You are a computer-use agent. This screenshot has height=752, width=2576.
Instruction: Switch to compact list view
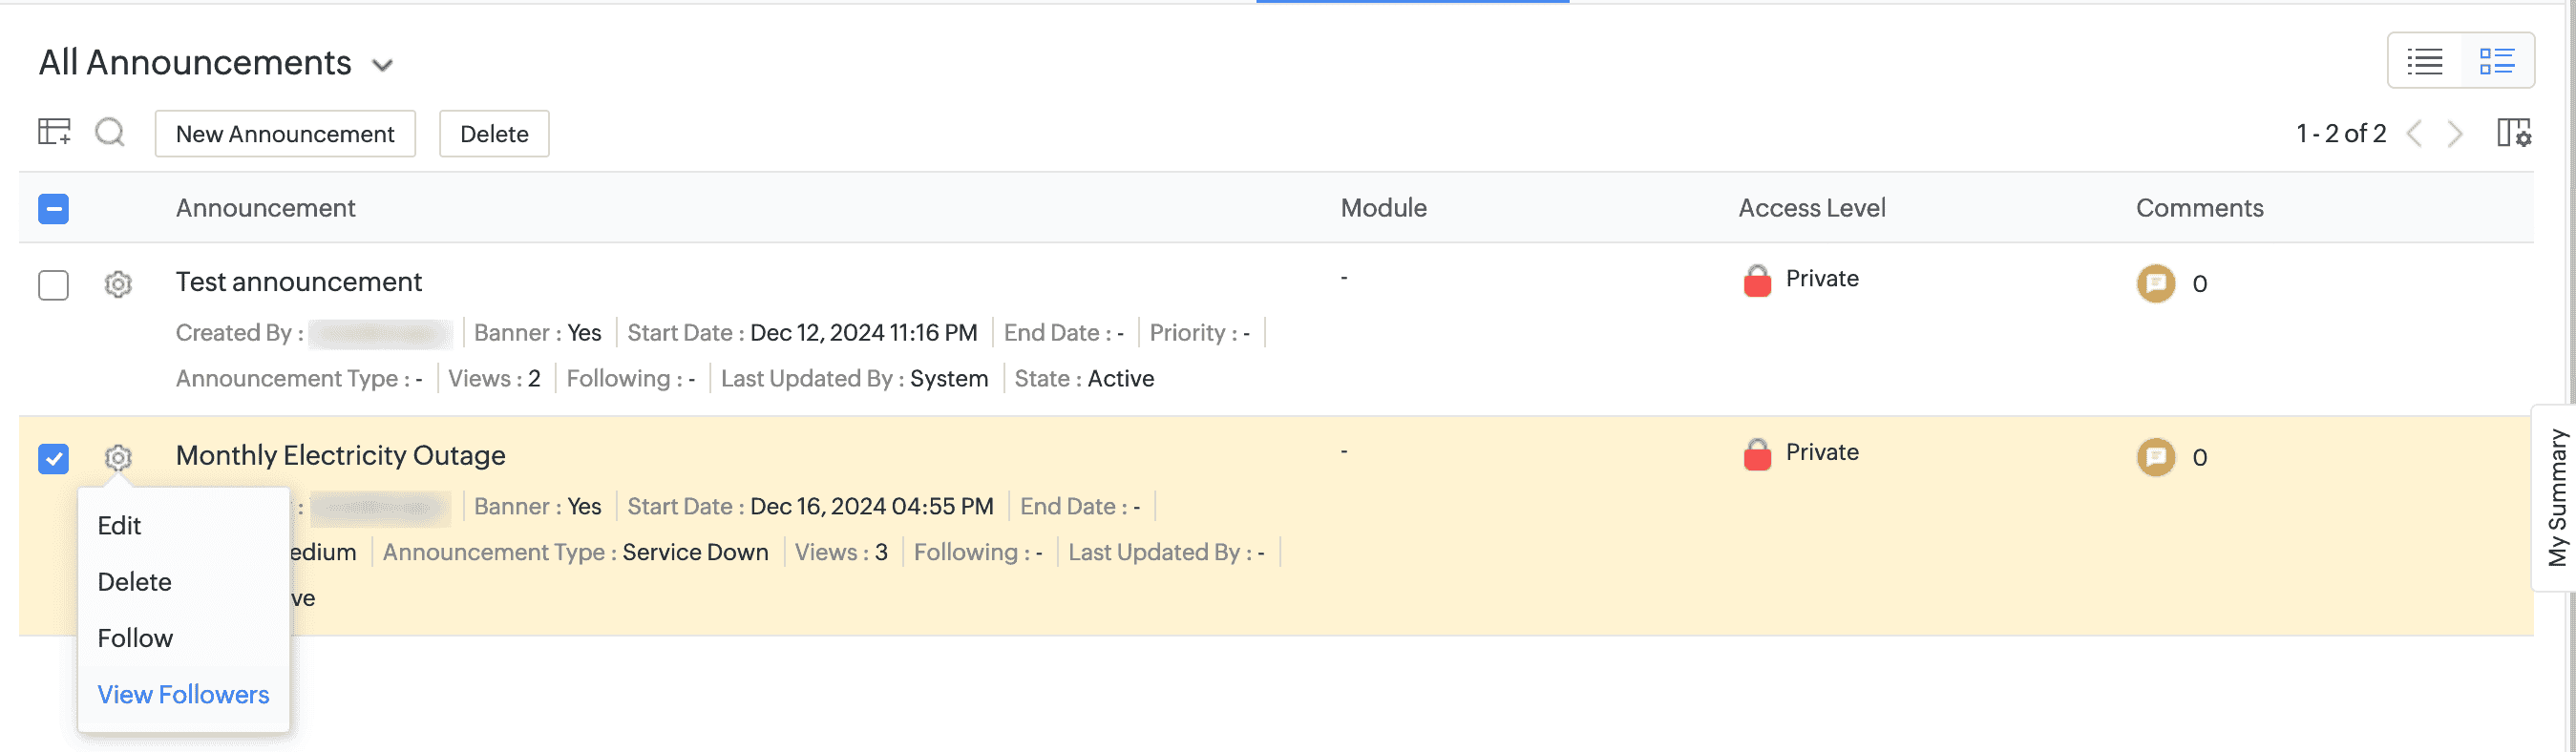[2424, 61]
